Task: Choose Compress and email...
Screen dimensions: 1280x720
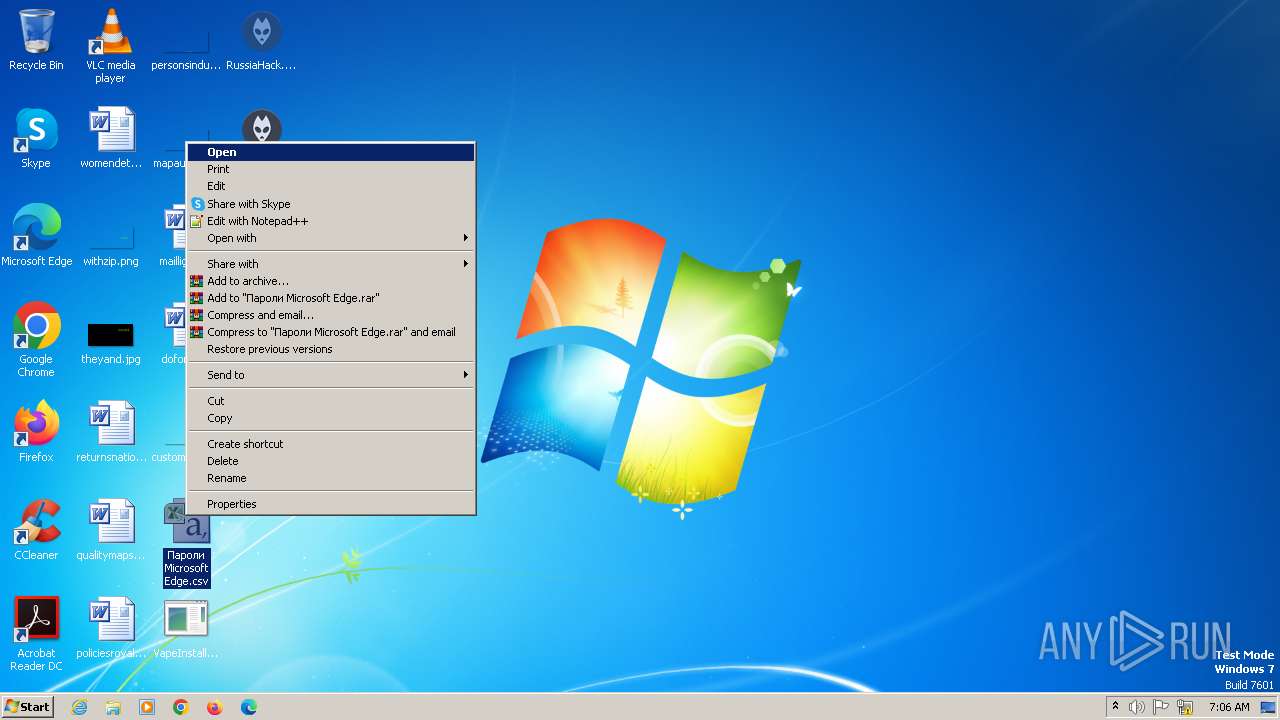Action: [x=330, y=315]
